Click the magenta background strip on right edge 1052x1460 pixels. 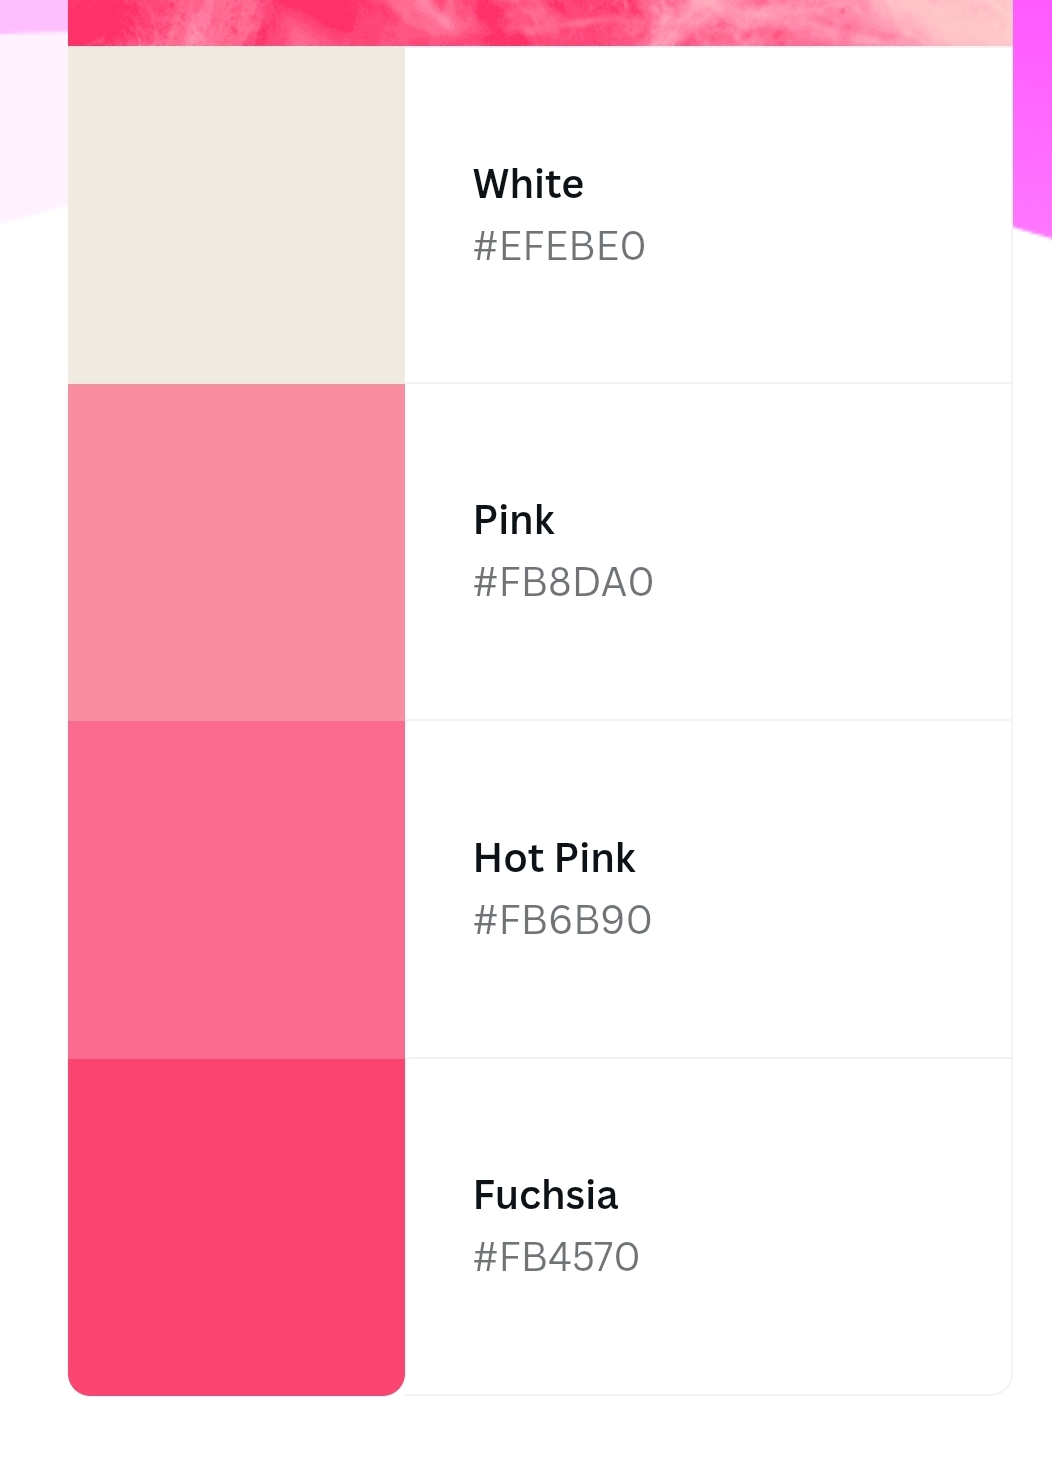[1033, 110]
